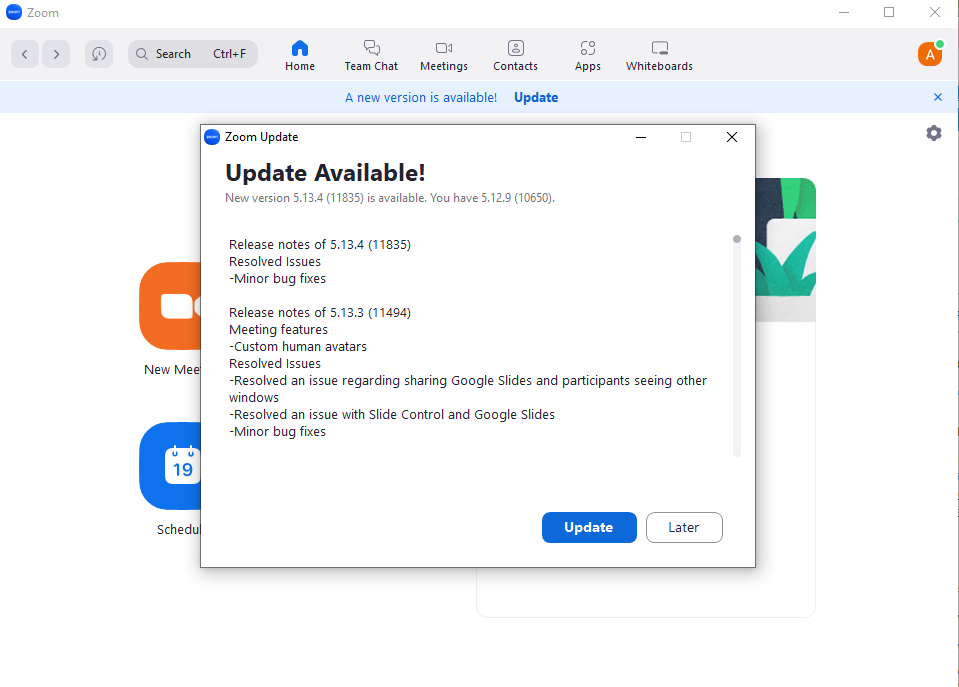Close the Zoom Update dialog
The image size is (959, 687).
point(731,137)
